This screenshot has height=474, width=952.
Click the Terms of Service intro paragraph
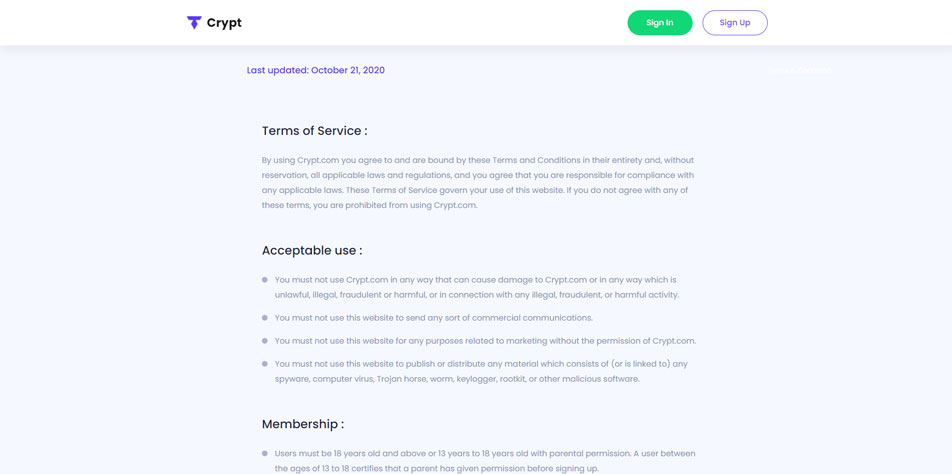pyautogui.click(x=477, y=182)
